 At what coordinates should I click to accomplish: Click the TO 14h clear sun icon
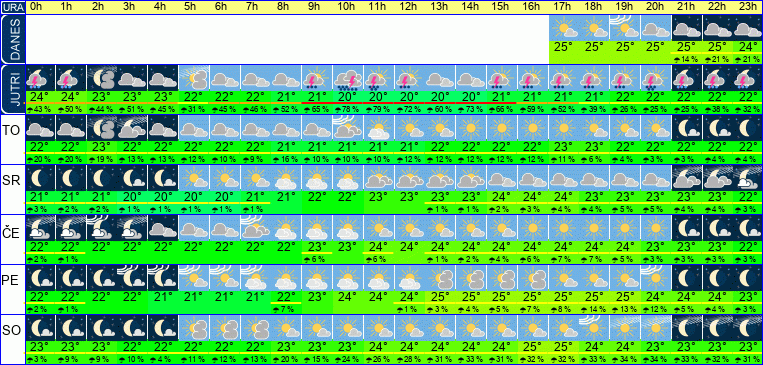(472, 128)
